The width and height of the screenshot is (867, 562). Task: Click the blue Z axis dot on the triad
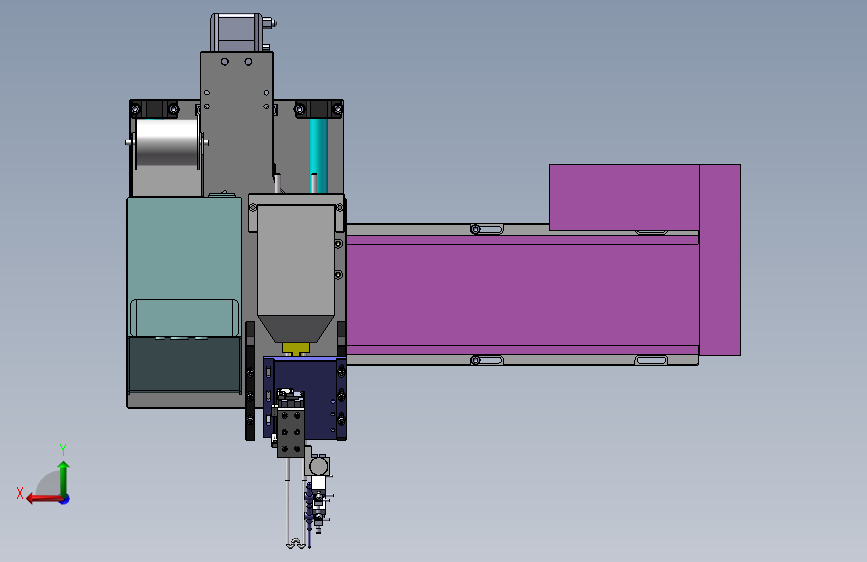(65, 499)
